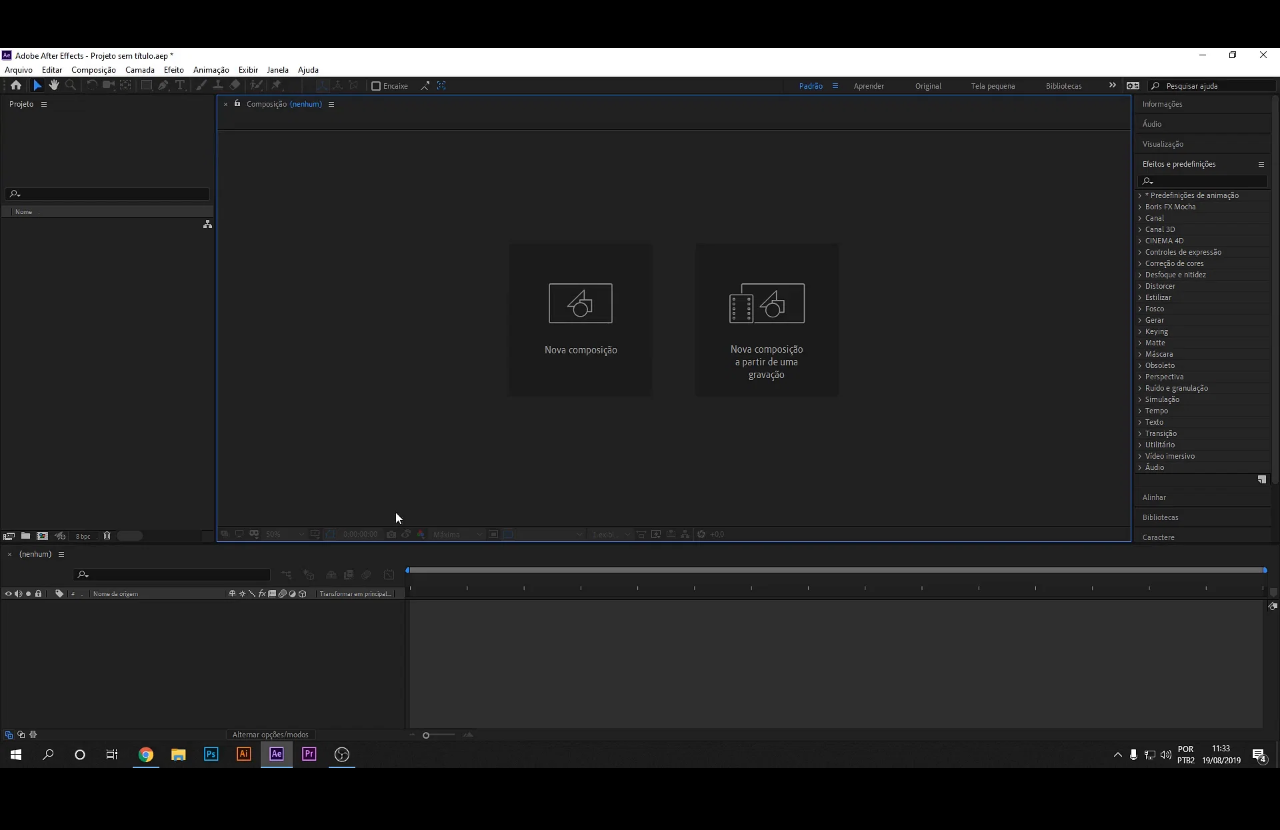Select the Brush tool
Image resolution: width=1280 pixels, height=830 pixels.
(202, 85)
